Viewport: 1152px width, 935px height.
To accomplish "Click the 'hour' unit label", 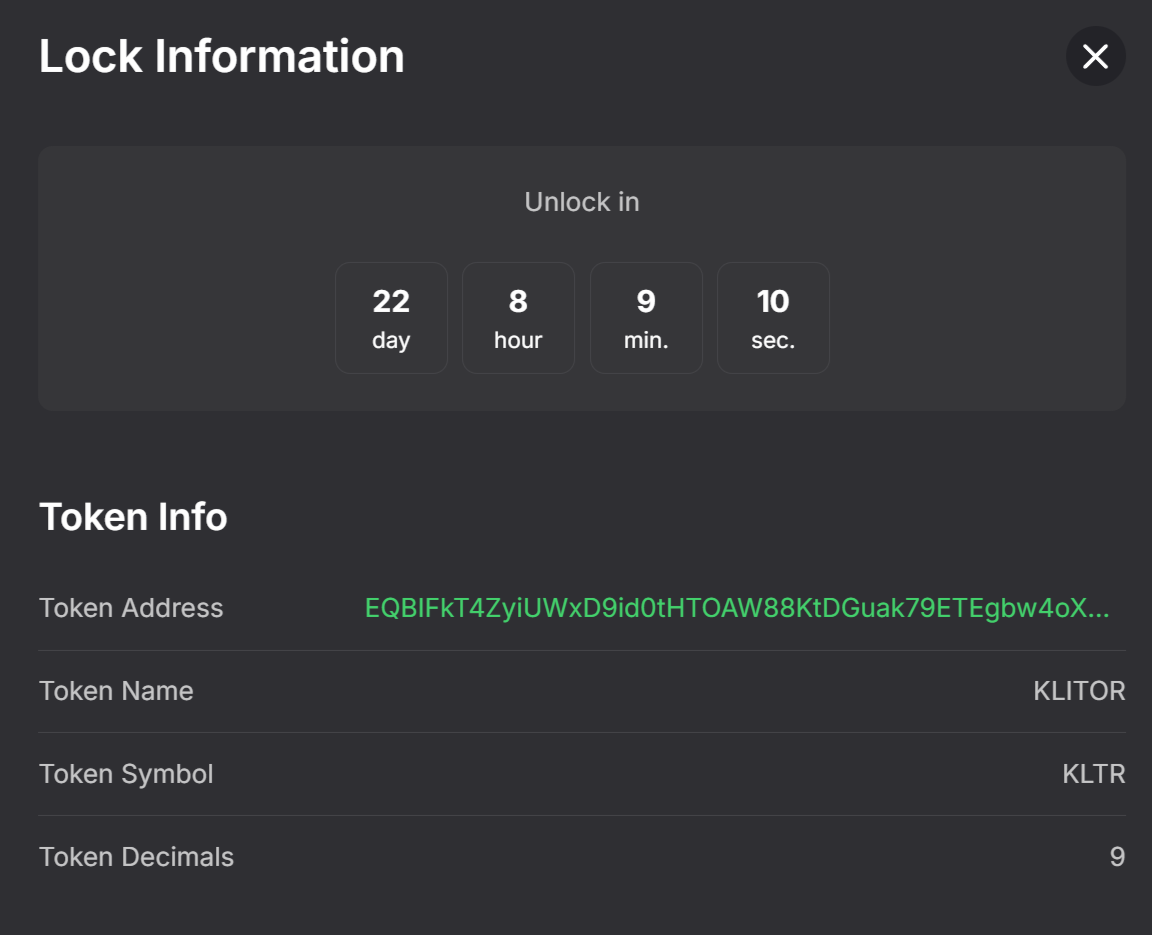I will pos(518,340).
